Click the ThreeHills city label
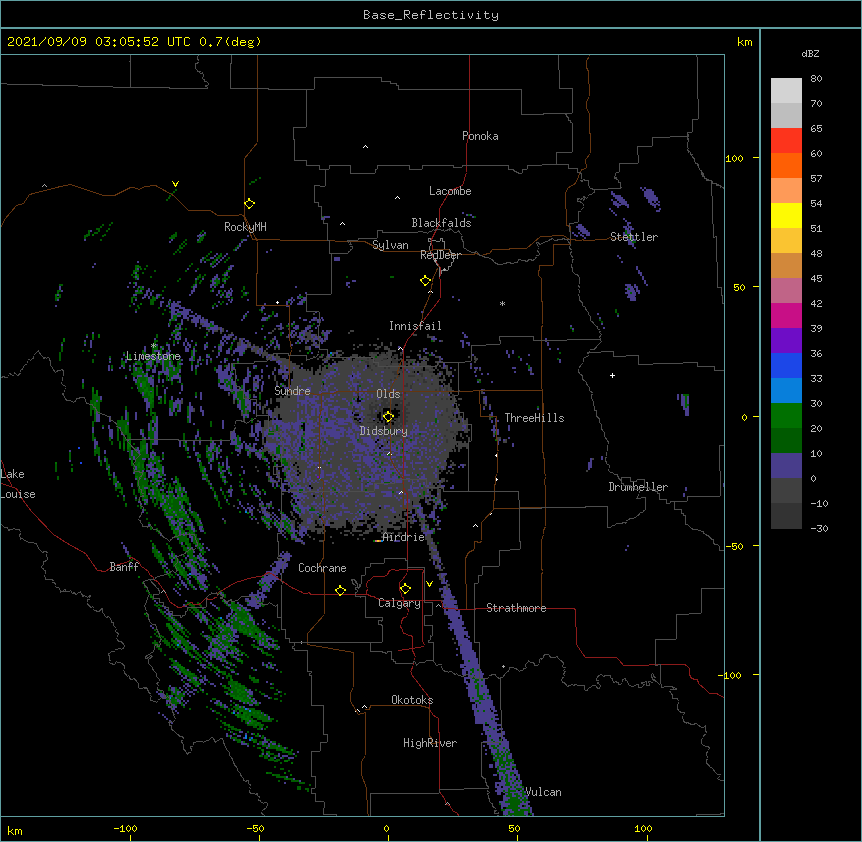 [x=534, y=418]
